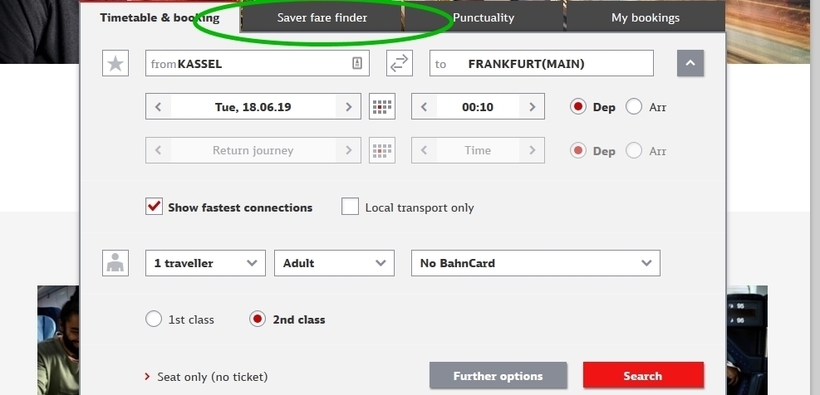Enable Local transport only checkbox

pyautogui.click(x=350, y=207)
